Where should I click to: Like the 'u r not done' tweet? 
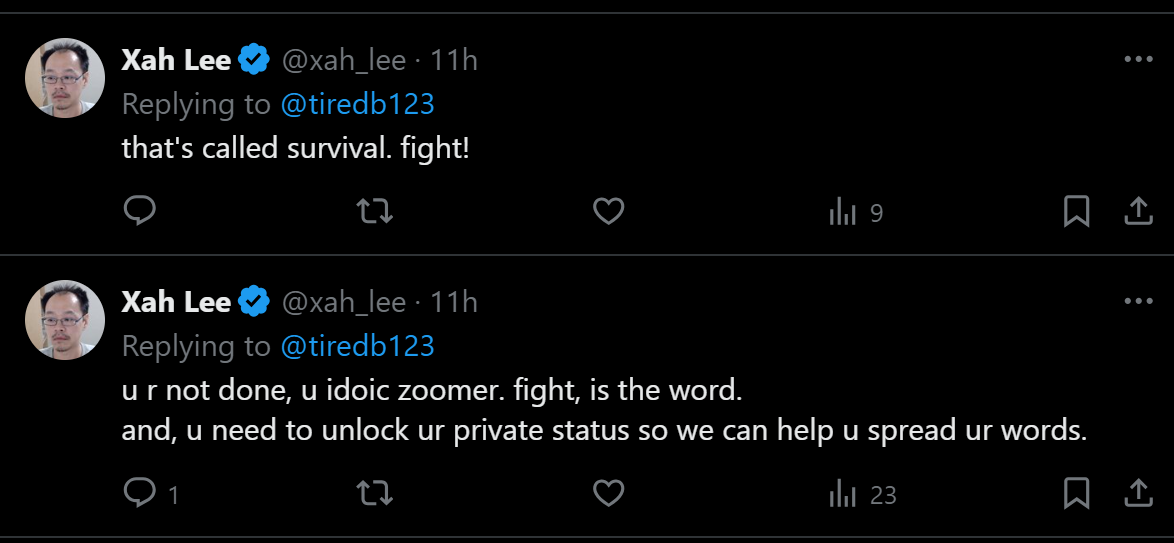click(x=609, y=493)
